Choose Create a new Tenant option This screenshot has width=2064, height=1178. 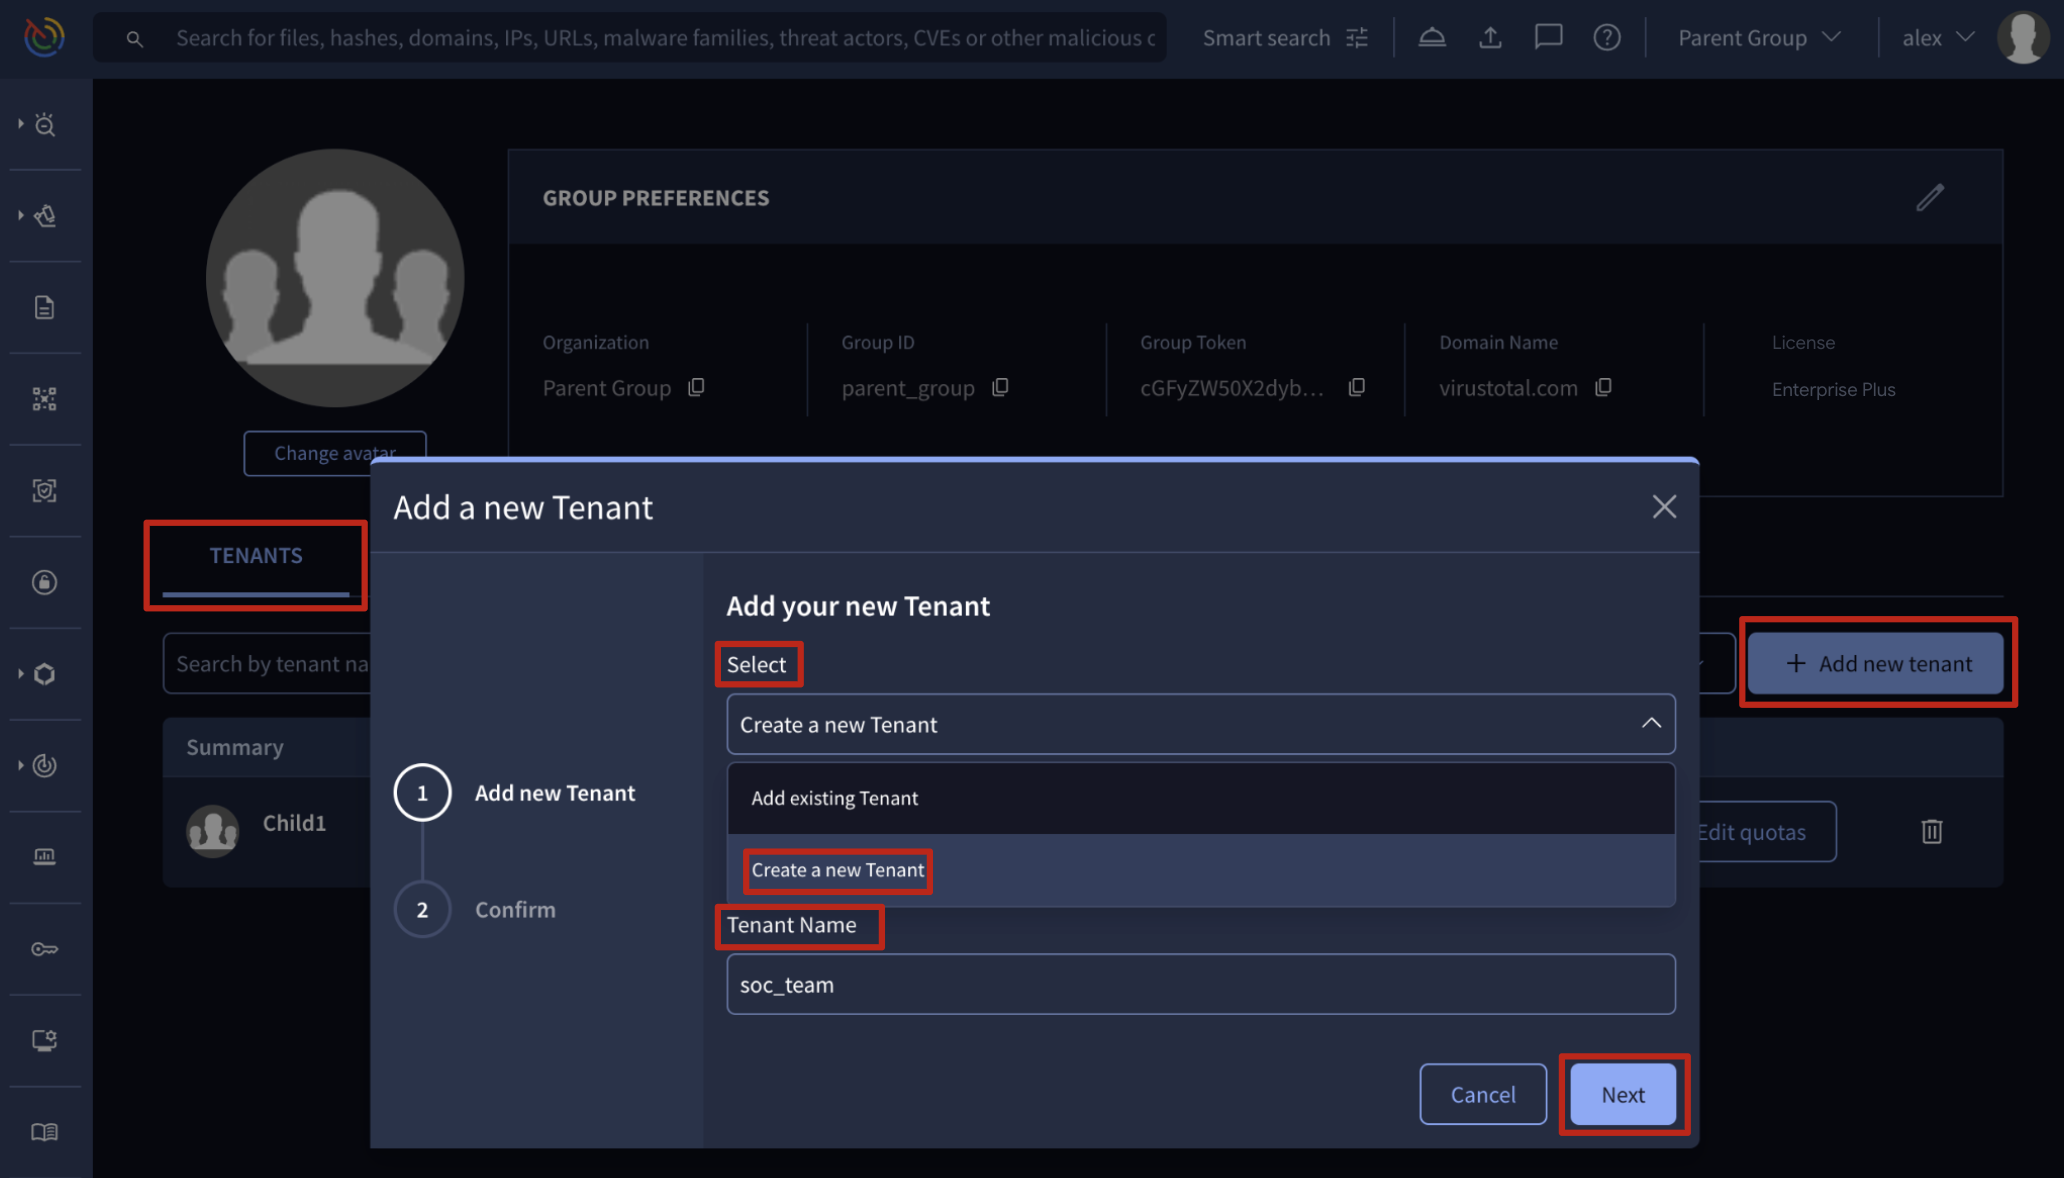838,870
